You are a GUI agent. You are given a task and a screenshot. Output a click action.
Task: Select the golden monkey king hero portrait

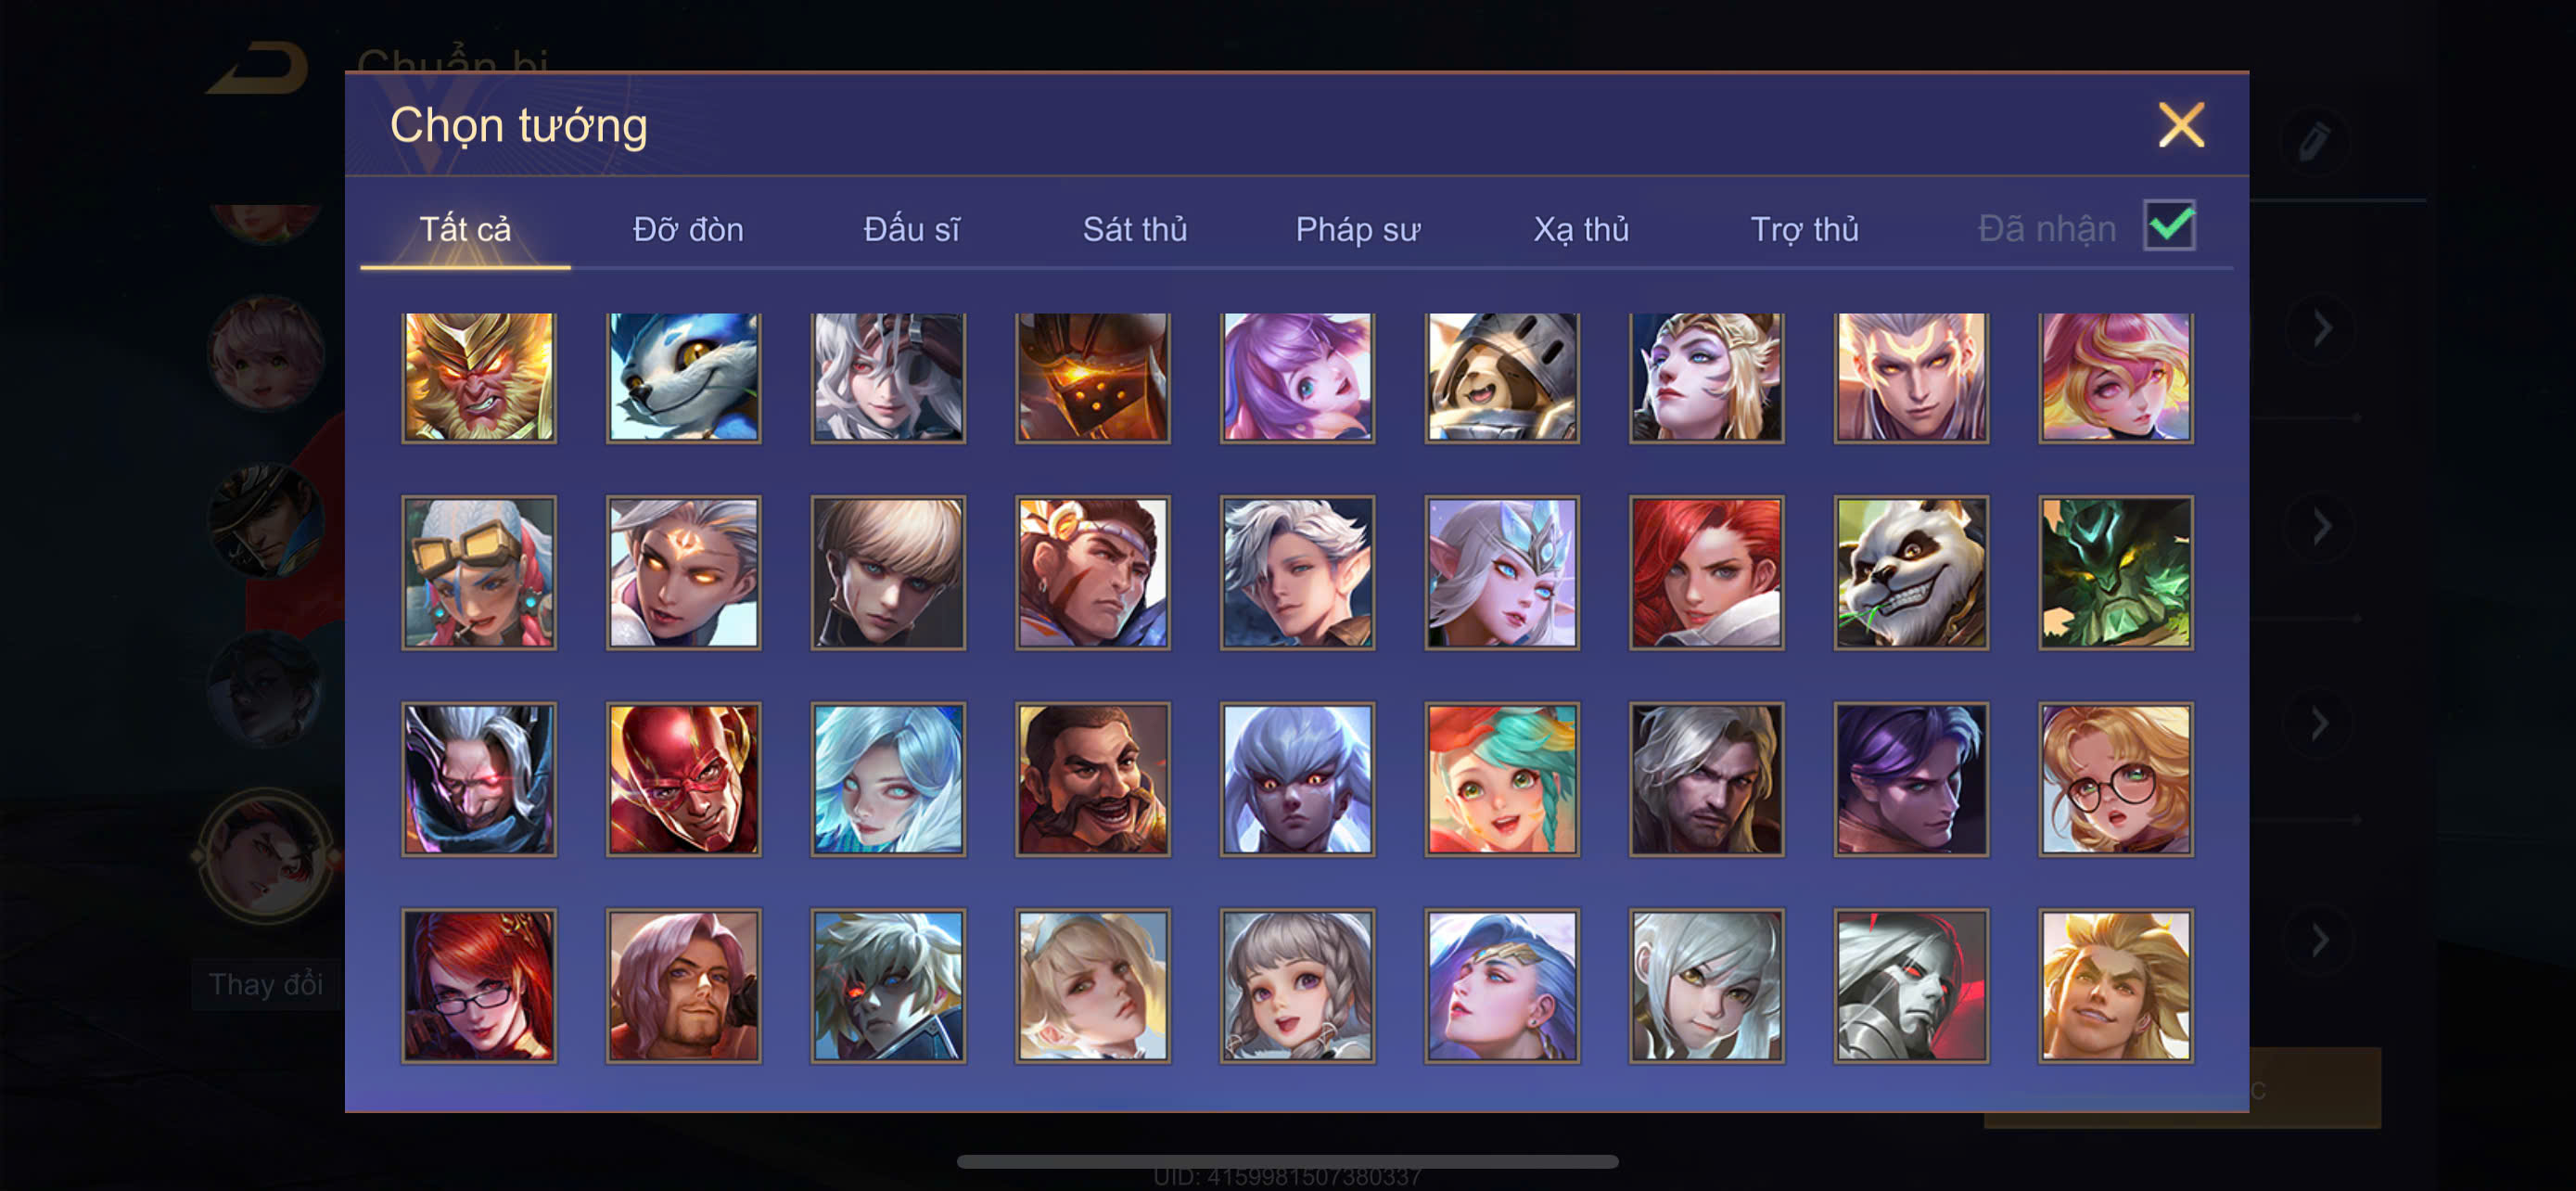coord(479,376)
